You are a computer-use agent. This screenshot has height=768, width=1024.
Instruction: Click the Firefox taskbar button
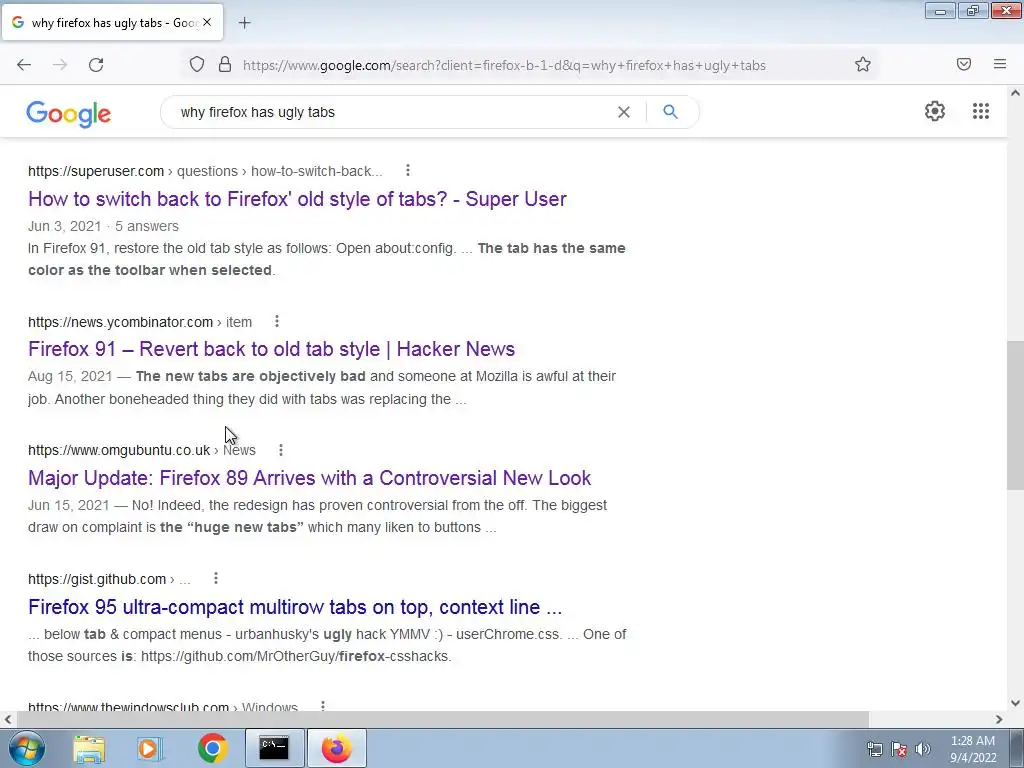point(336,748)
